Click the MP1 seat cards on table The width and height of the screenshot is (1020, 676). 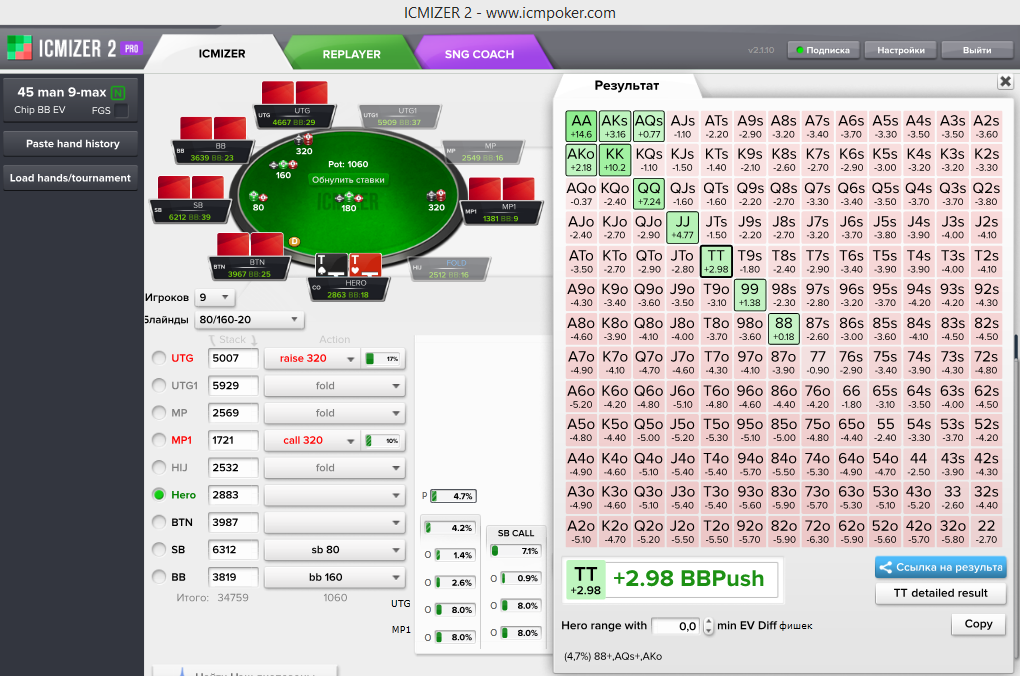502,189
